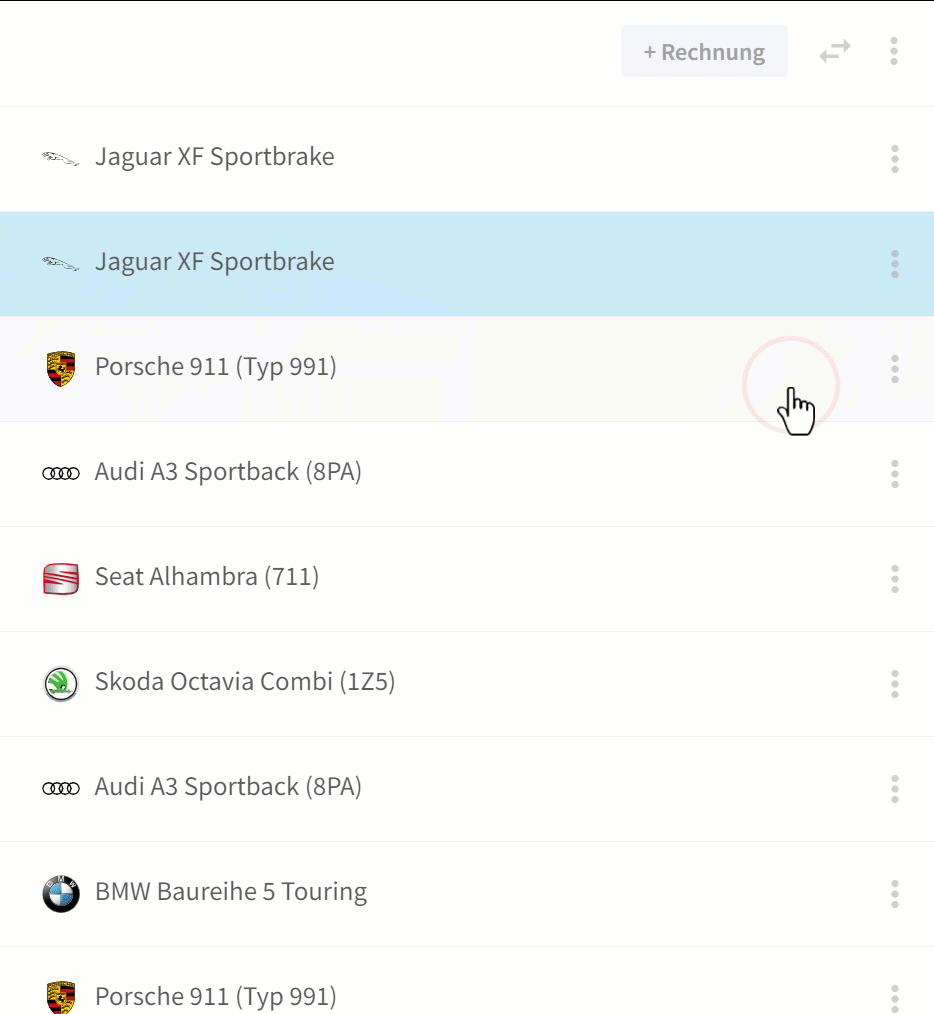
Task: Click the red Seat logo
Action: tap(61, 579)
